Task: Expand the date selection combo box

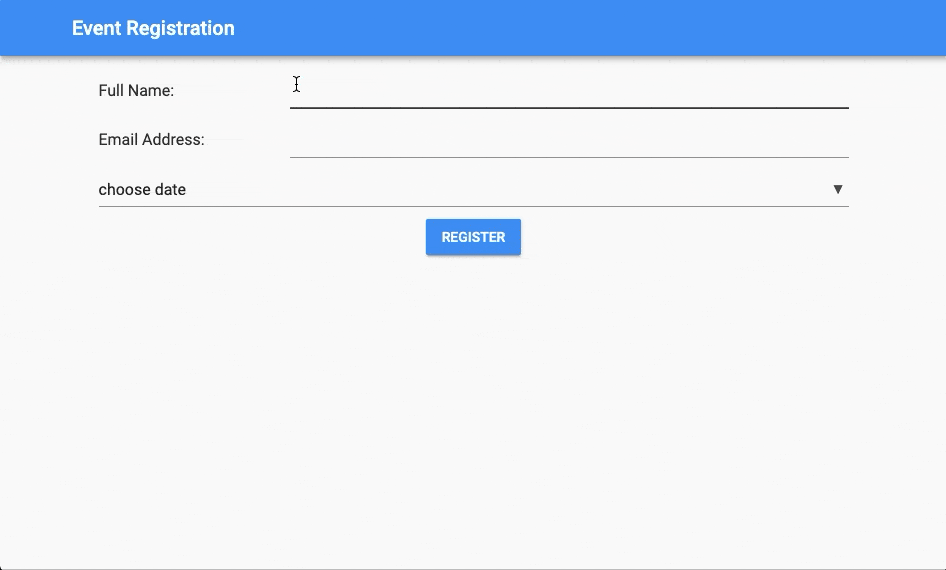Action: (473, 189)
